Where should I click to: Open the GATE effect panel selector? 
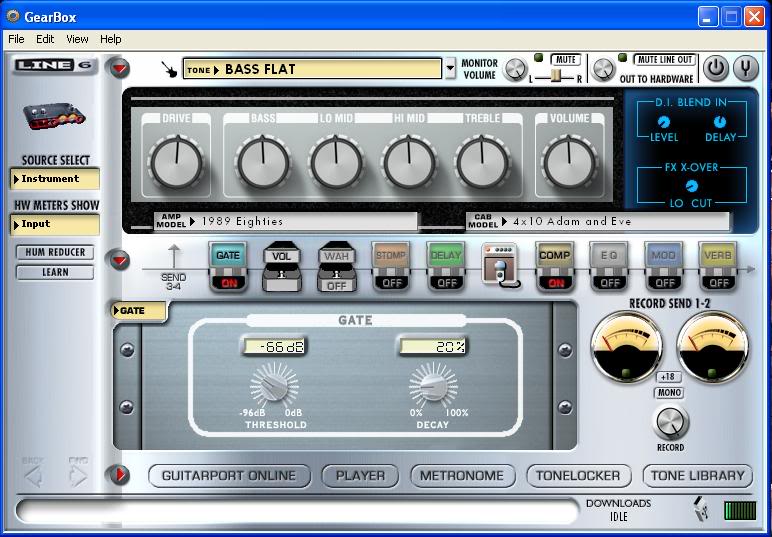pyautogui.click(x=139, y=311)
